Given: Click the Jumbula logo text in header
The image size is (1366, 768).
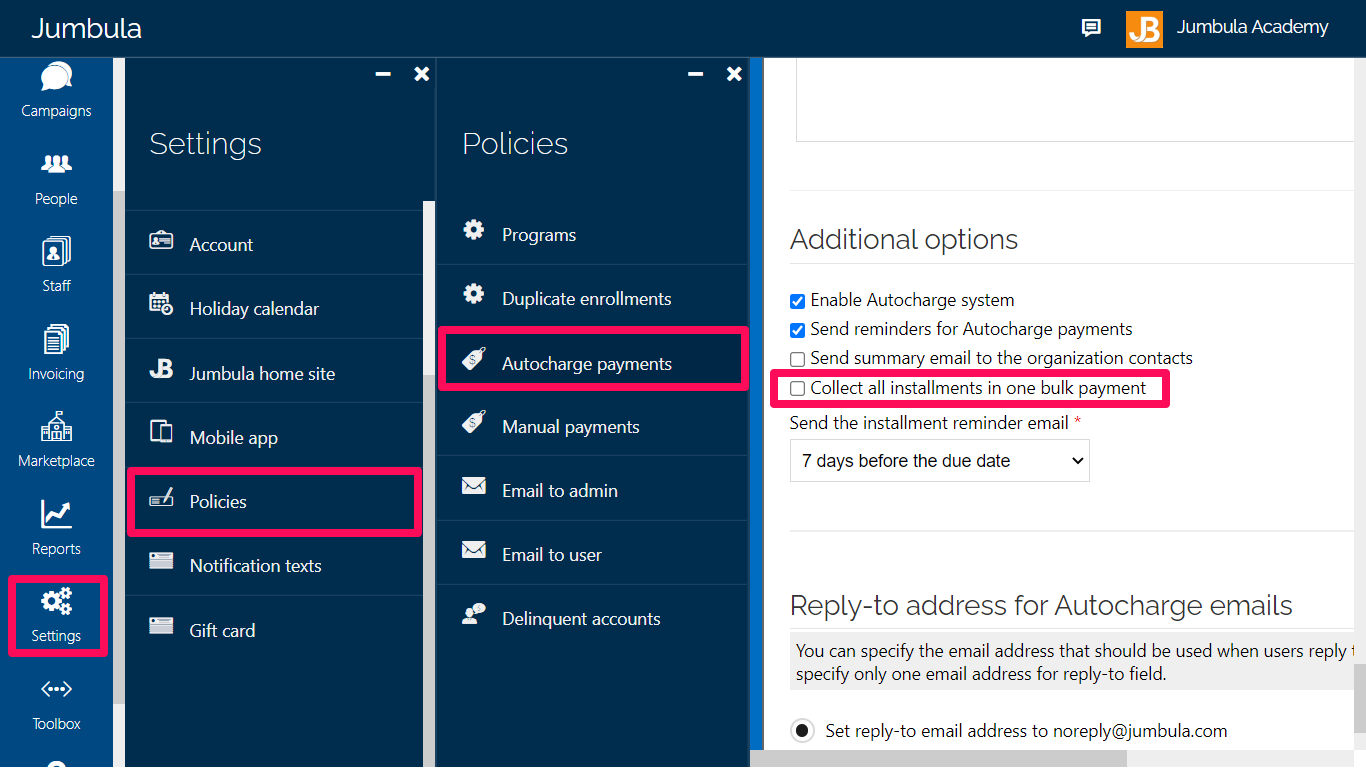Looking at the screenshot, I should tap(86, 28).
